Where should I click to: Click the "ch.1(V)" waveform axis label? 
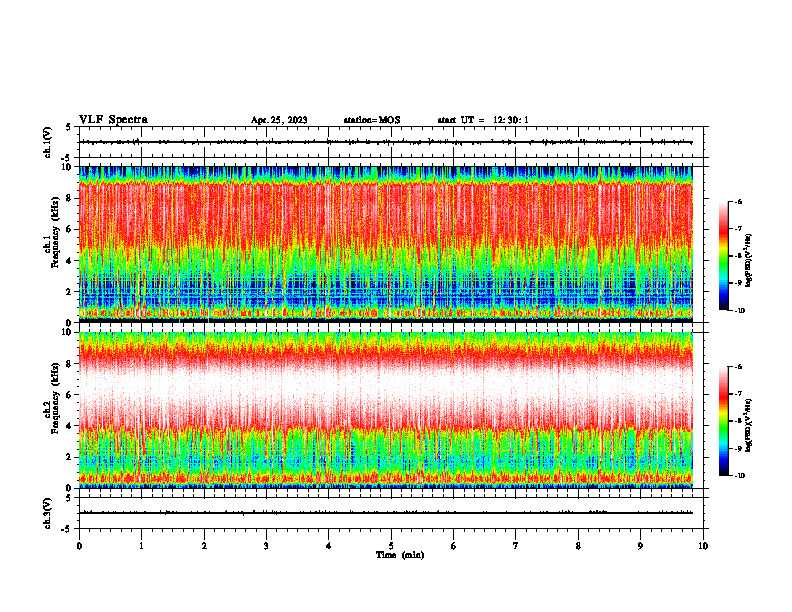pos(48,142)
